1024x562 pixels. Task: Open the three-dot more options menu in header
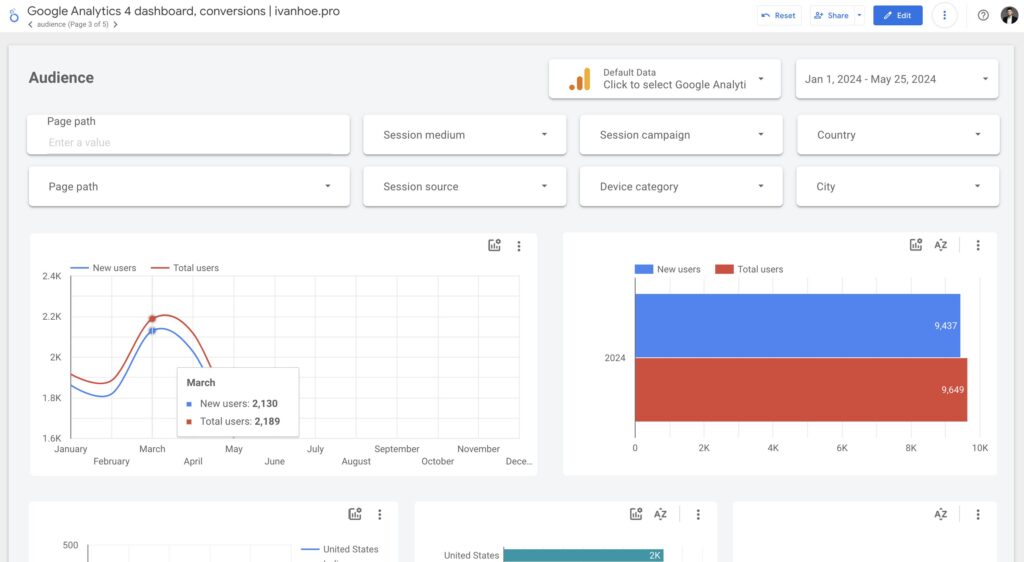coord(944,16)
